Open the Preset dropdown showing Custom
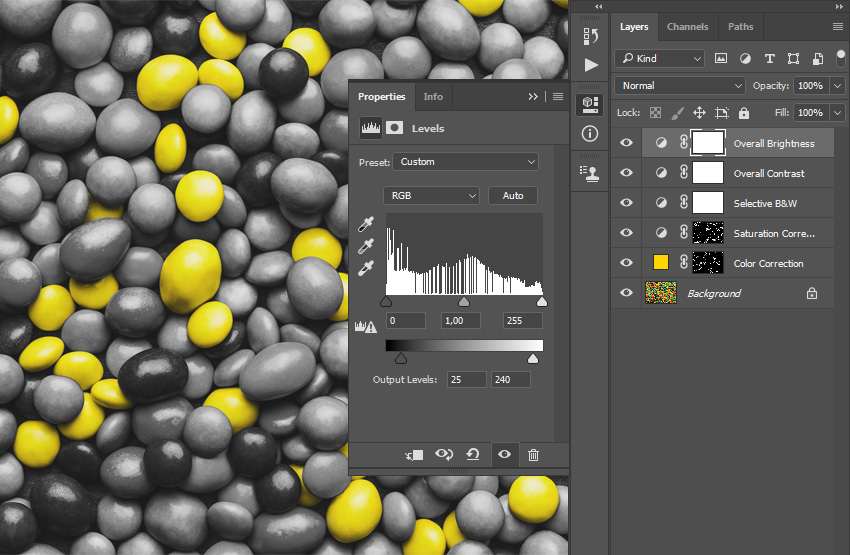850x555 pixels. [x=466, y=162]
